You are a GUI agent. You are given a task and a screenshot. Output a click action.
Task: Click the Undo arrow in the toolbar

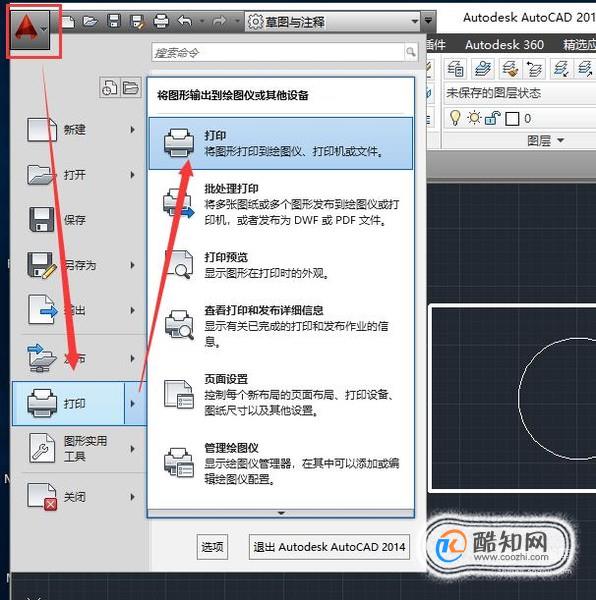[x=185, y=21]
